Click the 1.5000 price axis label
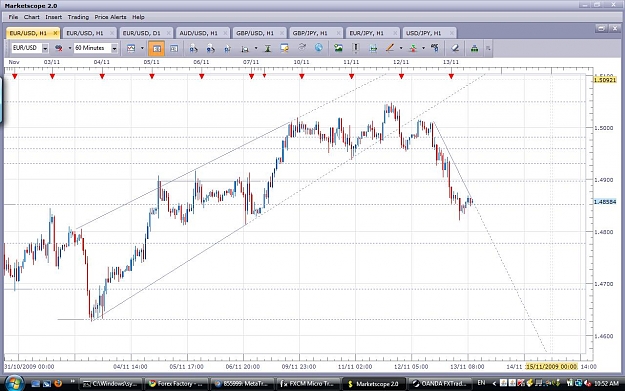 (x=603, y=128)
